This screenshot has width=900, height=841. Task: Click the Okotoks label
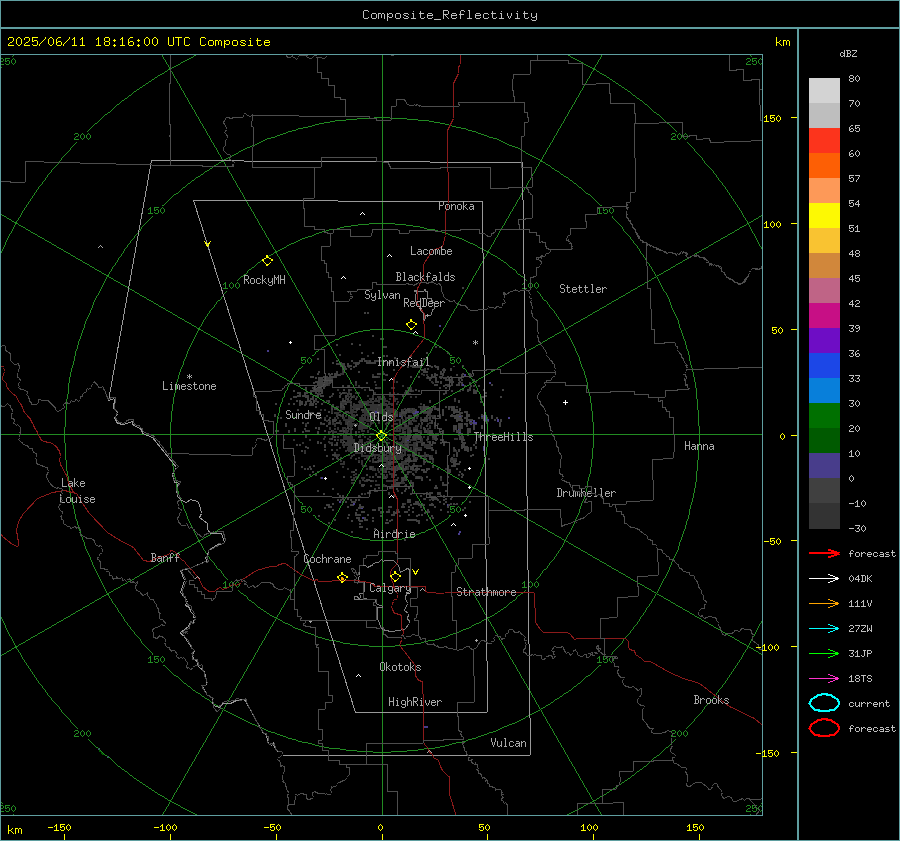point(400,666)
